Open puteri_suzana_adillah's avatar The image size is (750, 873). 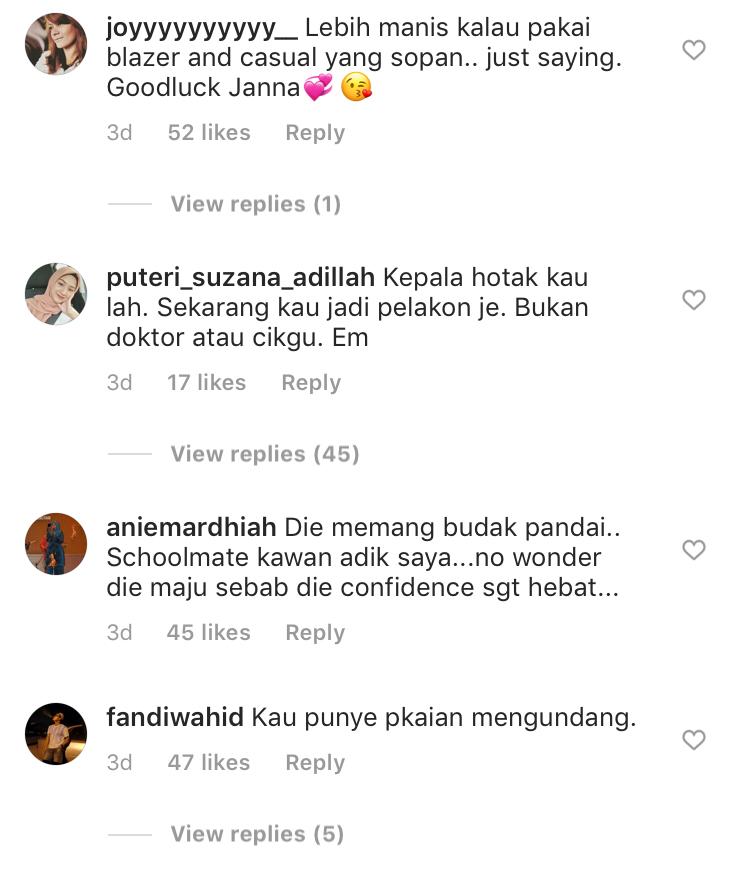[56, 294]
